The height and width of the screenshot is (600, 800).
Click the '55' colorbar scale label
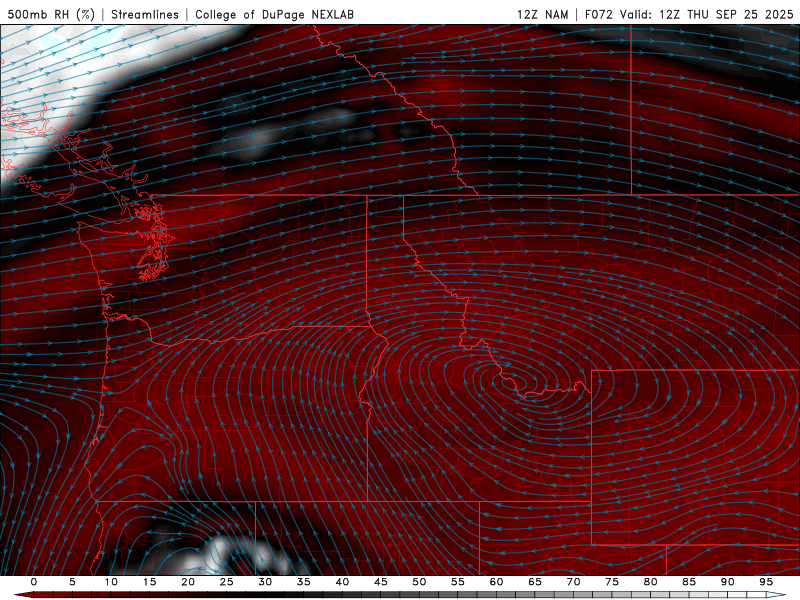458,582
